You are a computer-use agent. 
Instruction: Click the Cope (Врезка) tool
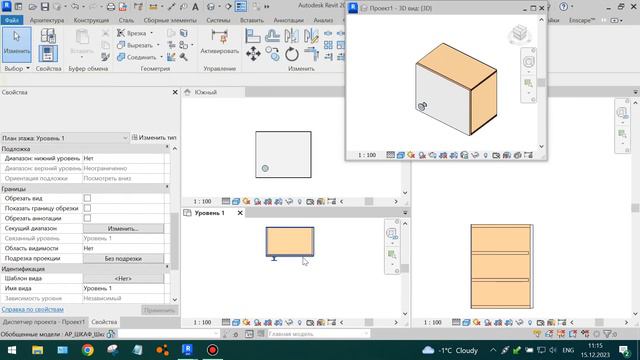[x=131, y=33]
